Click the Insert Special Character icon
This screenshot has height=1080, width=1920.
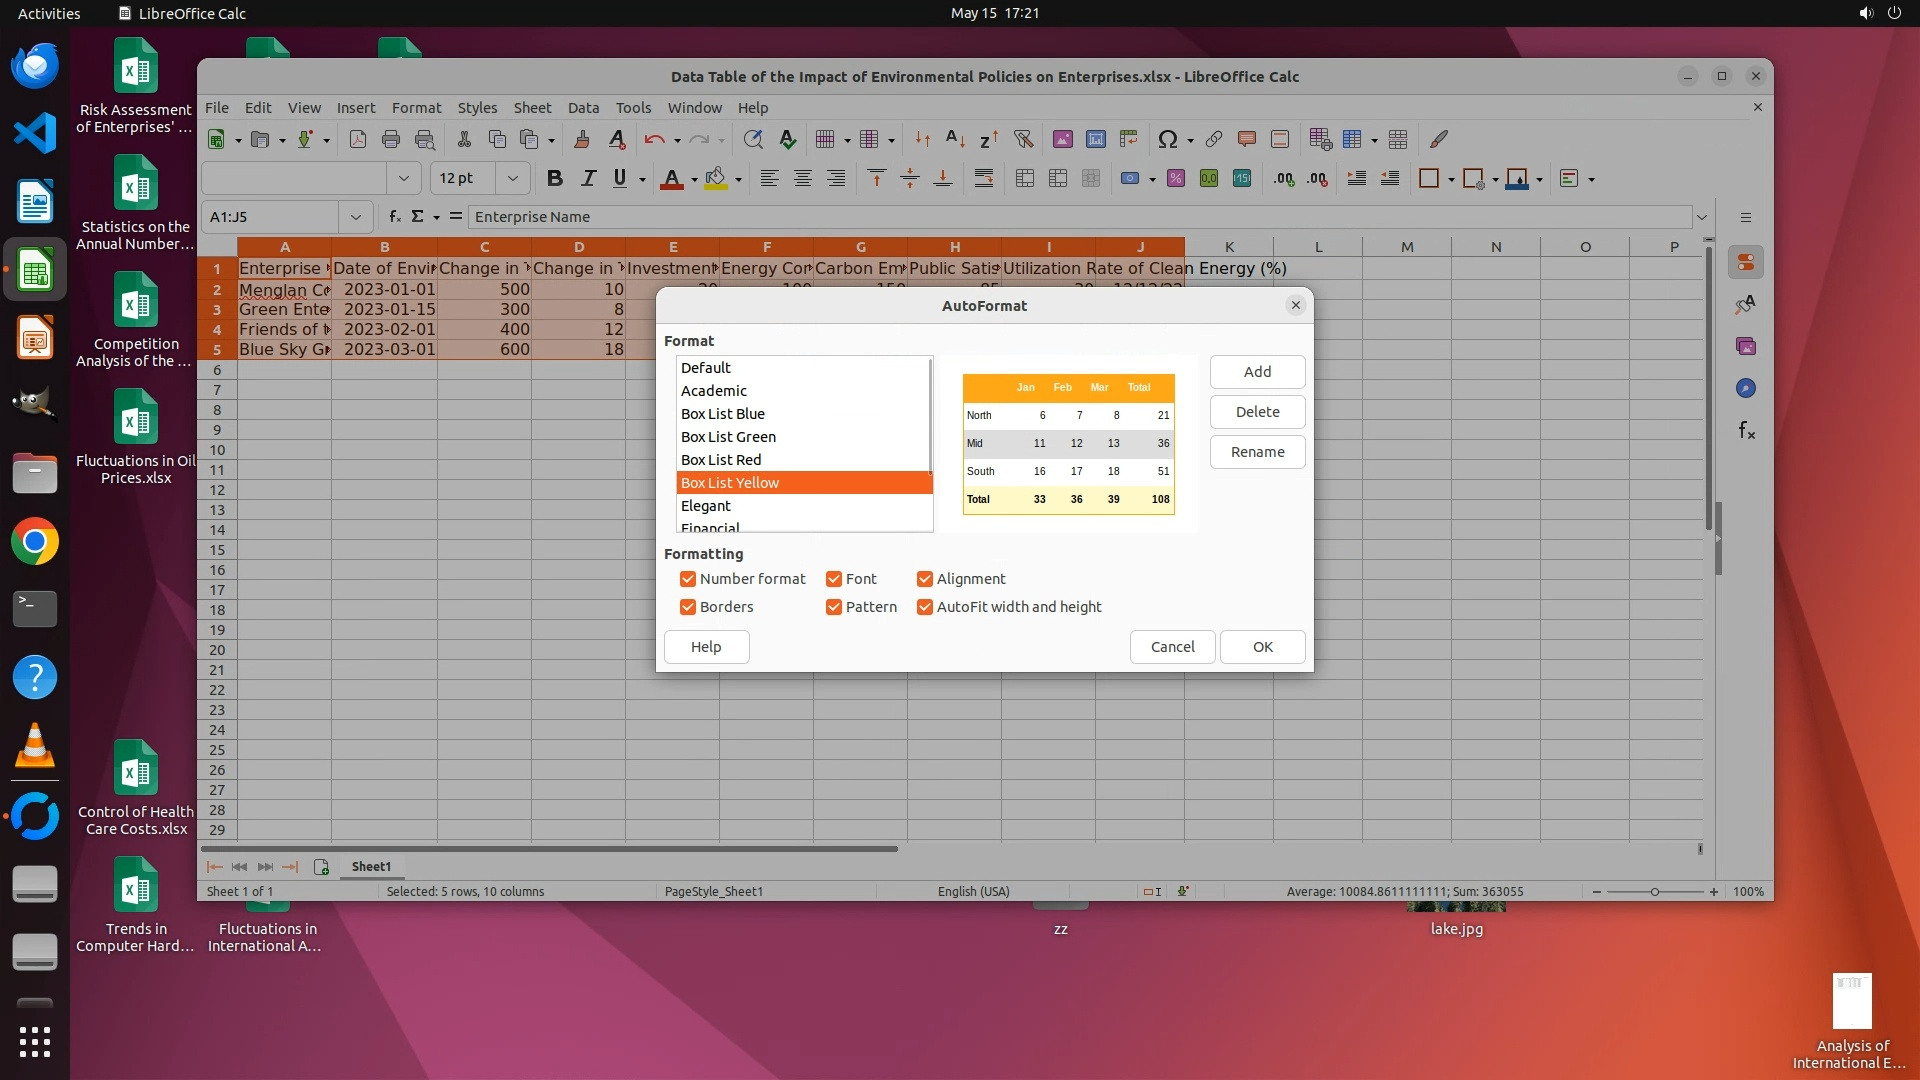tap(1167, 140)
